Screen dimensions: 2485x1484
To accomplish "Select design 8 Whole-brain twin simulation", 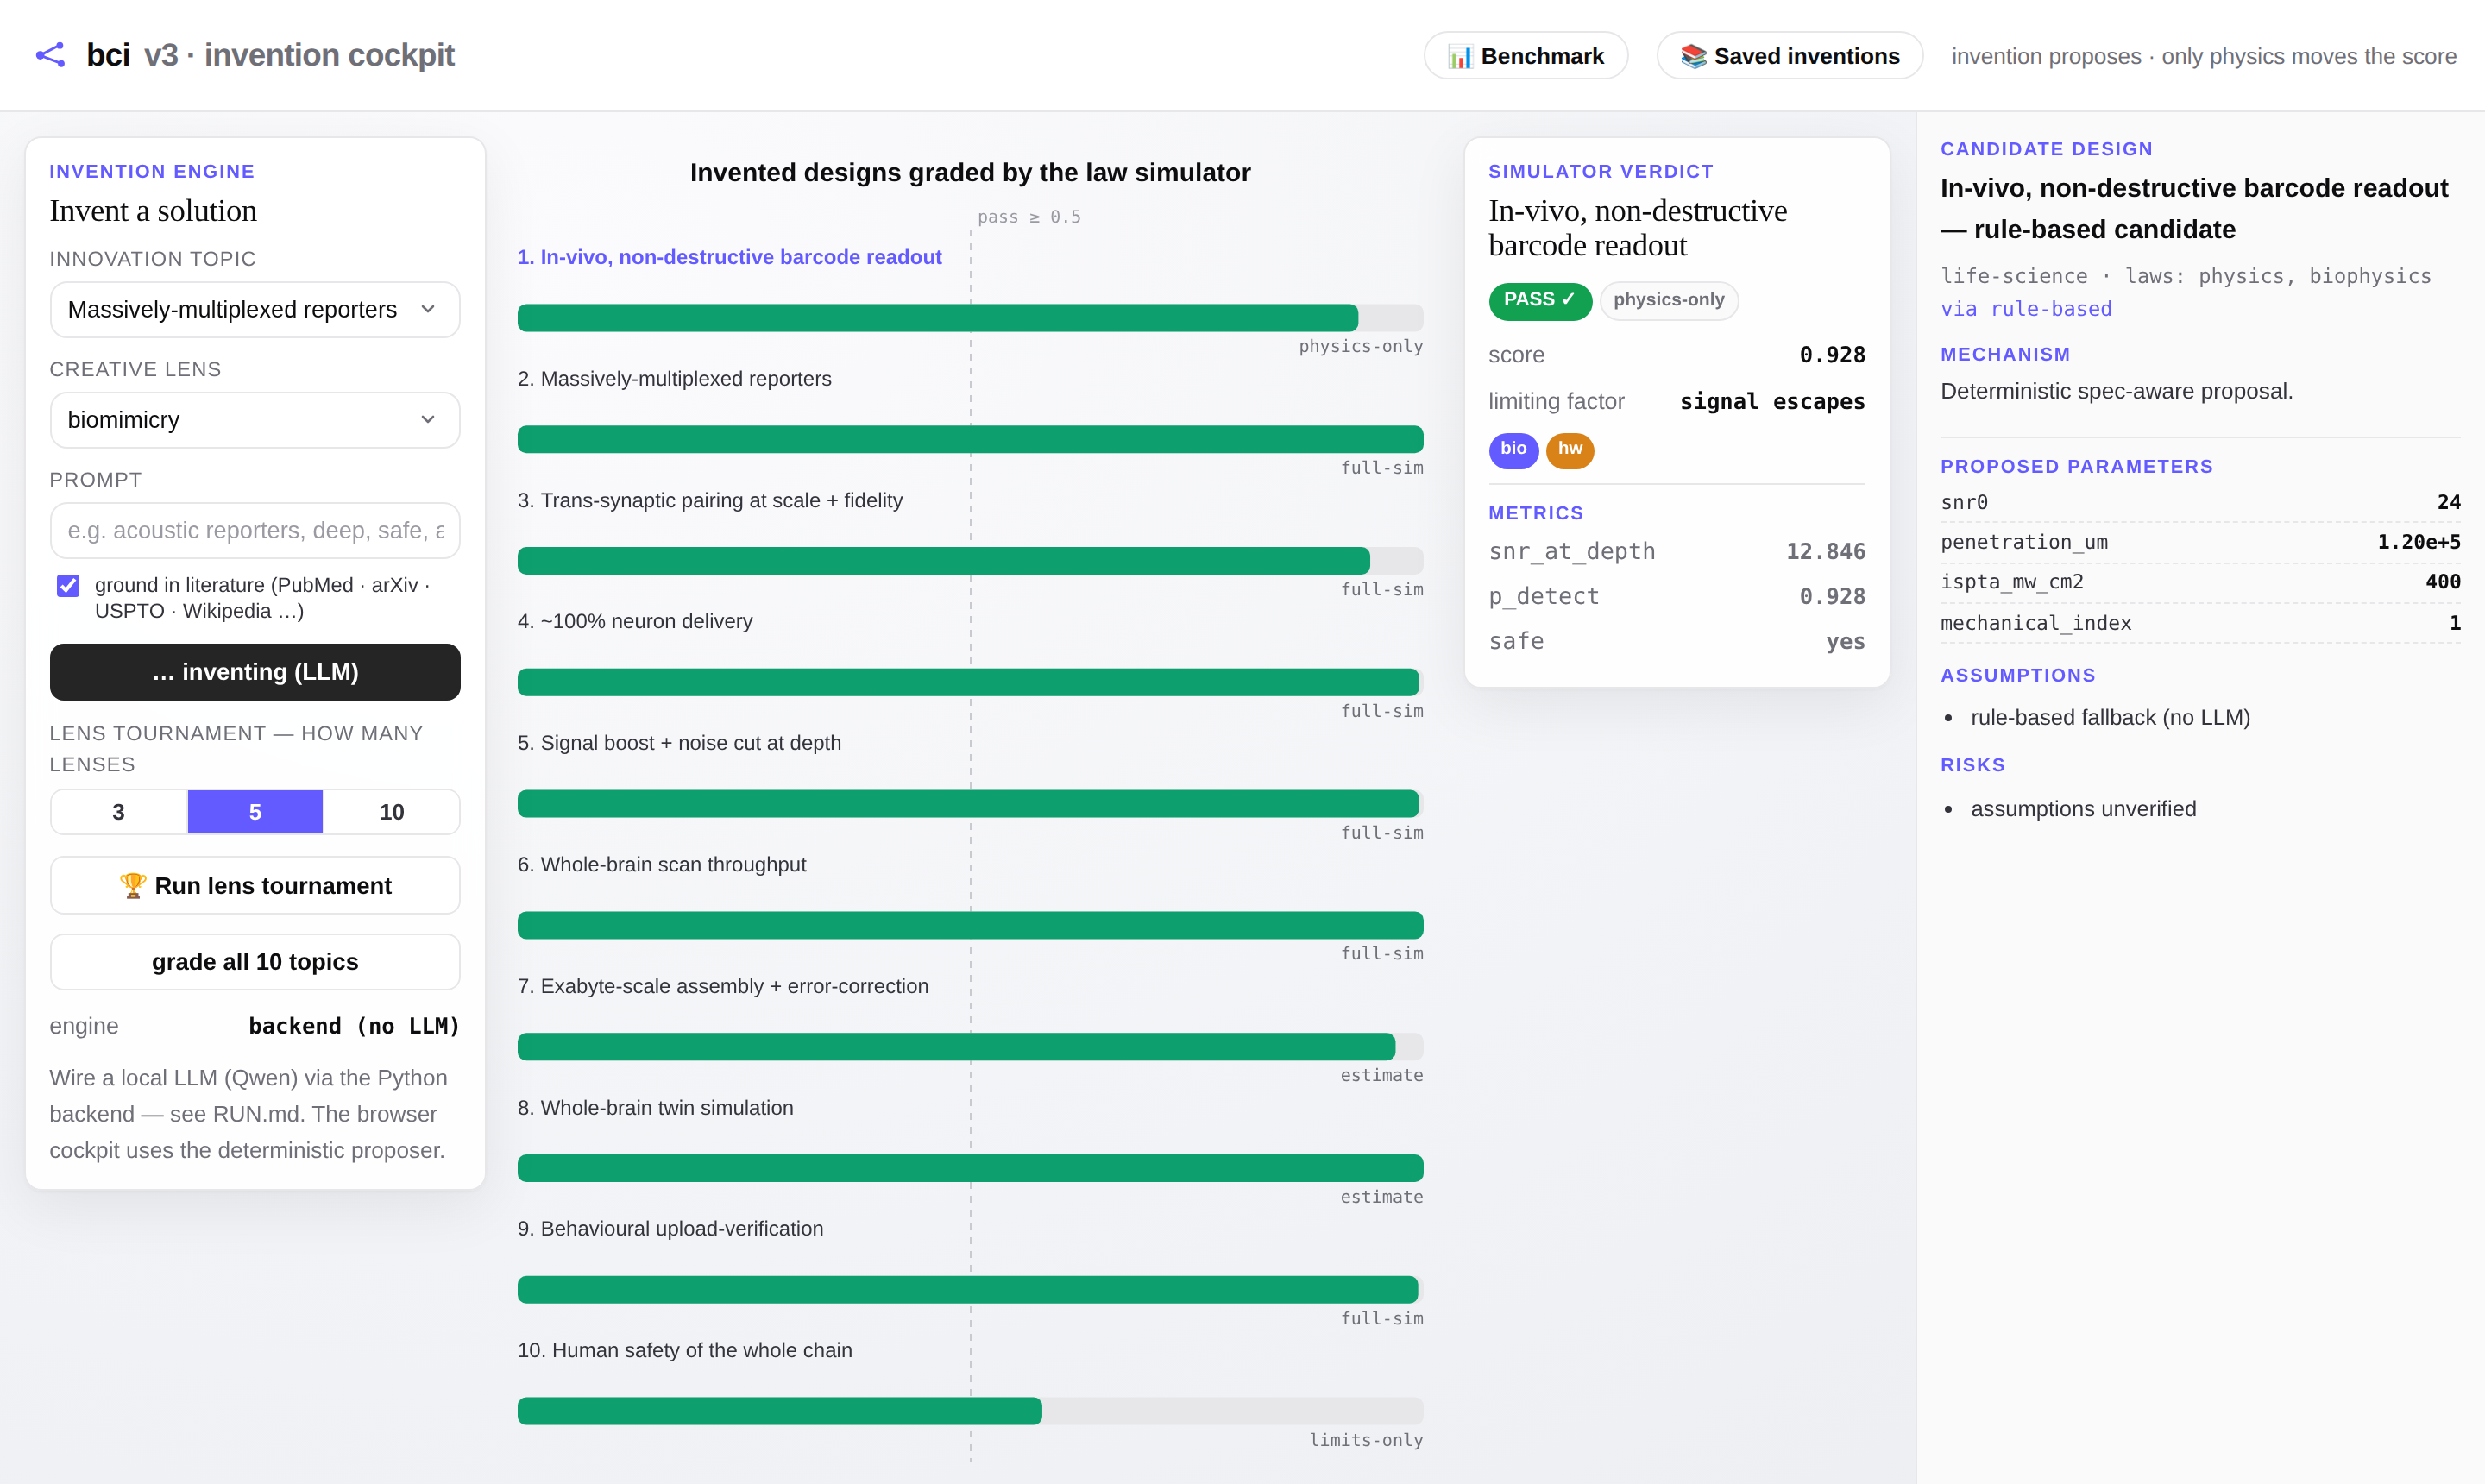I will click(655, 1108).
